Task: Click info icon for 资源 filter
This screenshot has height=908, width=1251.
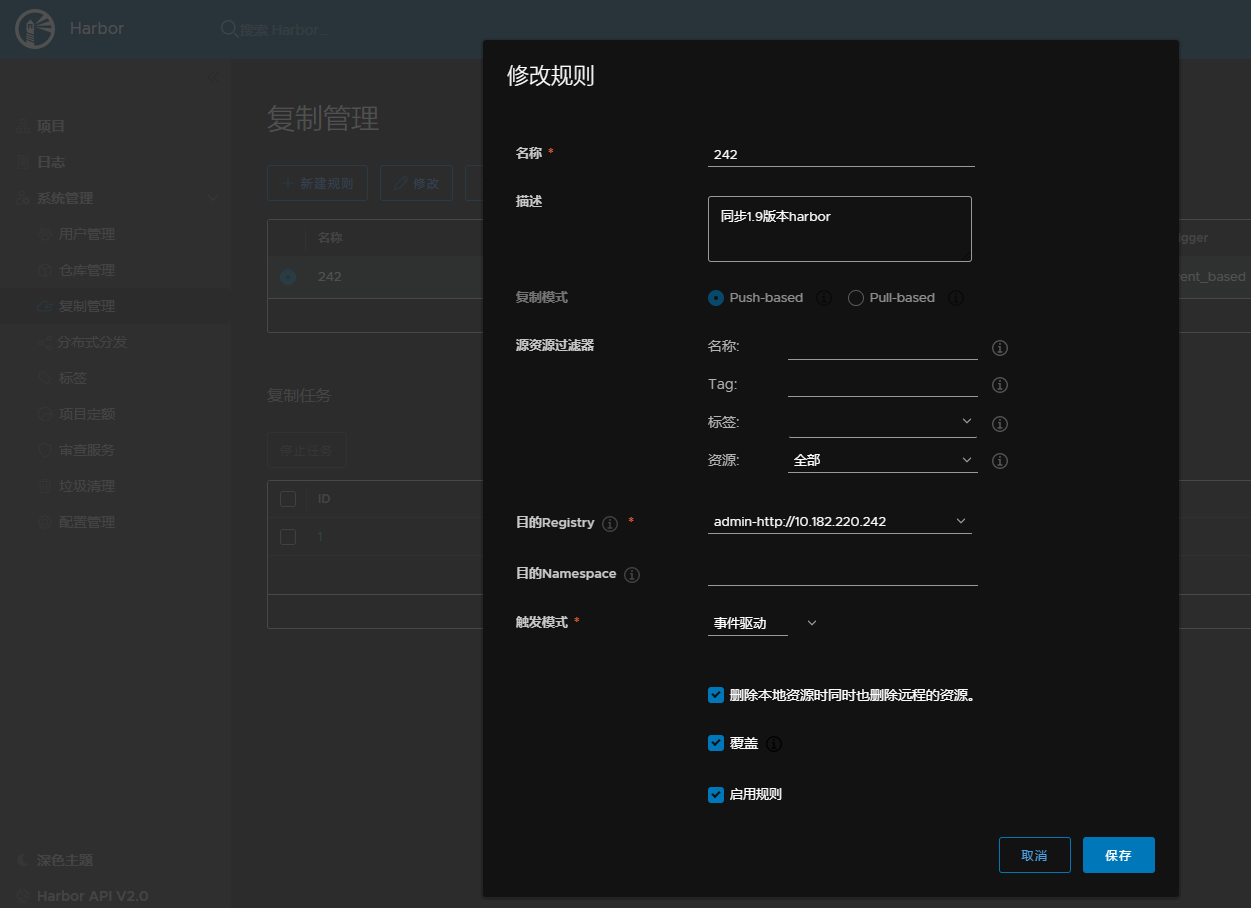Action: [x=999, y=461]
